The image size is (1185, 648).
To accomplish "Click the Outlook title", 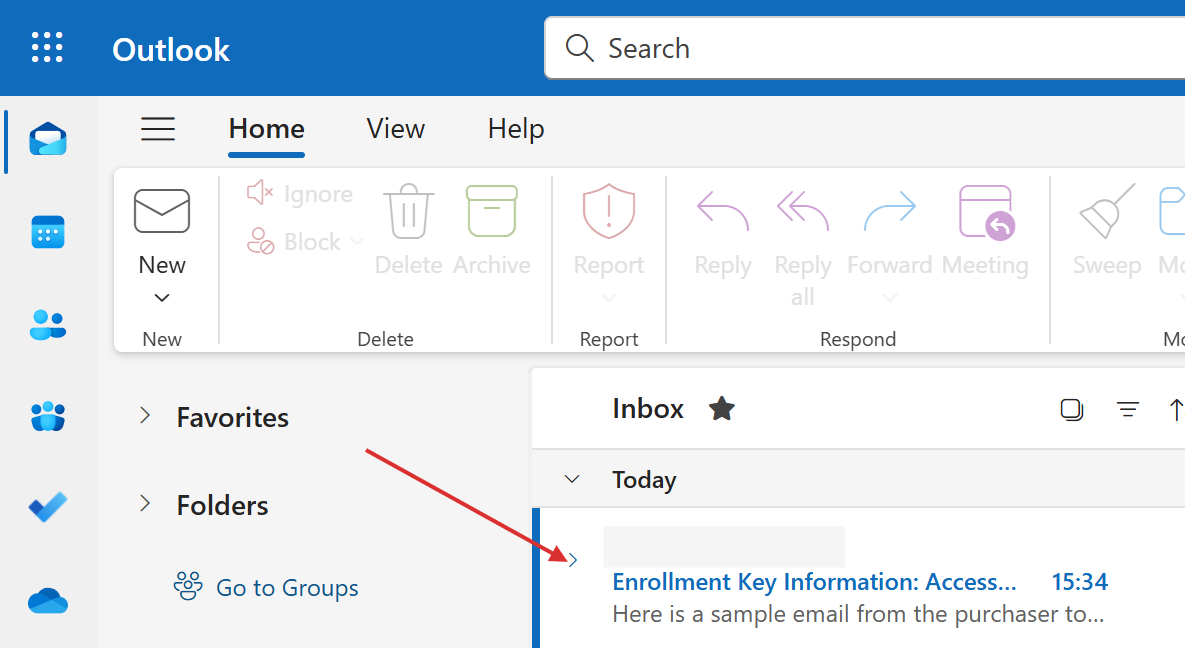I will [171, 50].
